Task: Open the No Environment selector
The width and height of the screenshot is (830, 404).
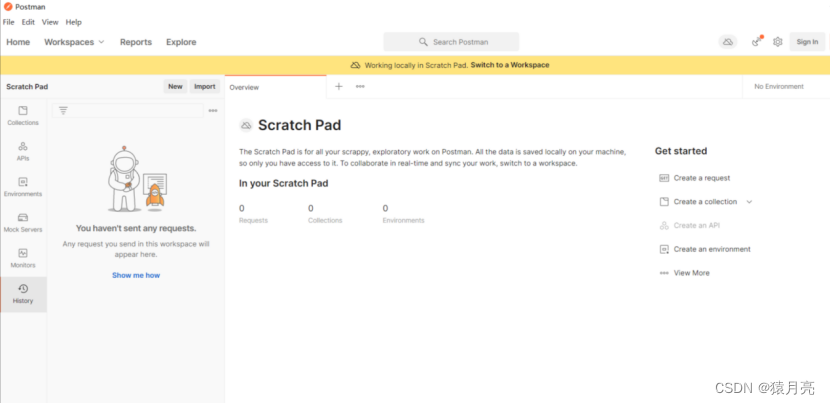Action: [779, 86]
